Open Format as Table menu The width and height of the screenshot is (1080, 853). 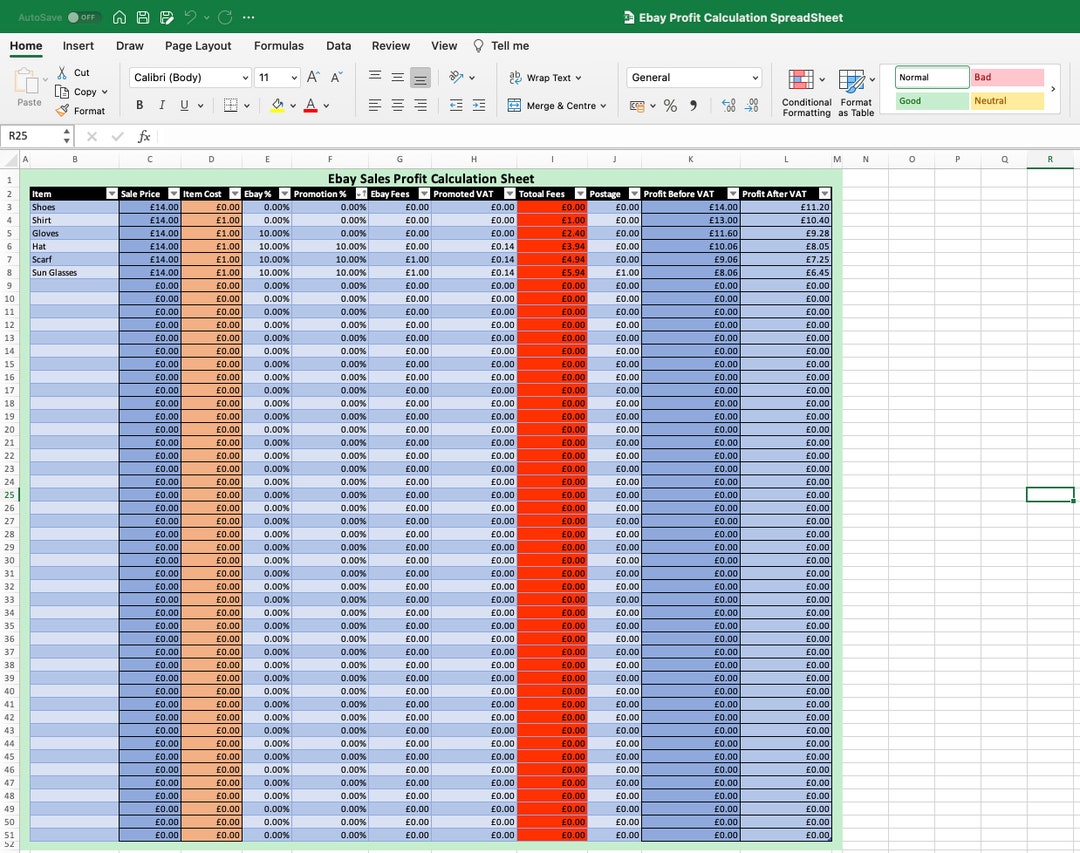coord(855,92)
